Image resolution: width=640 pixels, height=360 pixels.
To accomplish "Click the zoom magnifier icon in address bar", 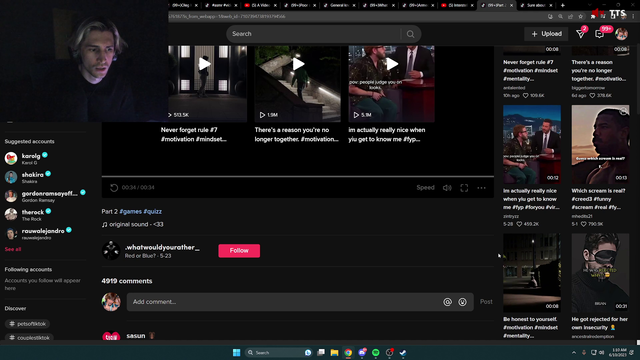I will click(x=560, y=16).
